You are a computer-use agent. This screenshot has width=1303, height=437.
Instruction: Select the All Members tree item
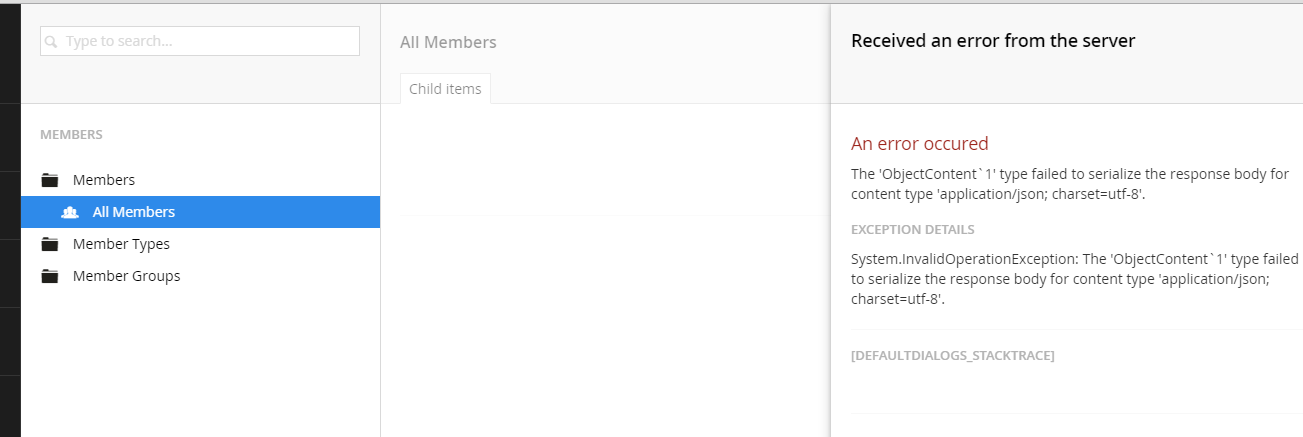200,212
